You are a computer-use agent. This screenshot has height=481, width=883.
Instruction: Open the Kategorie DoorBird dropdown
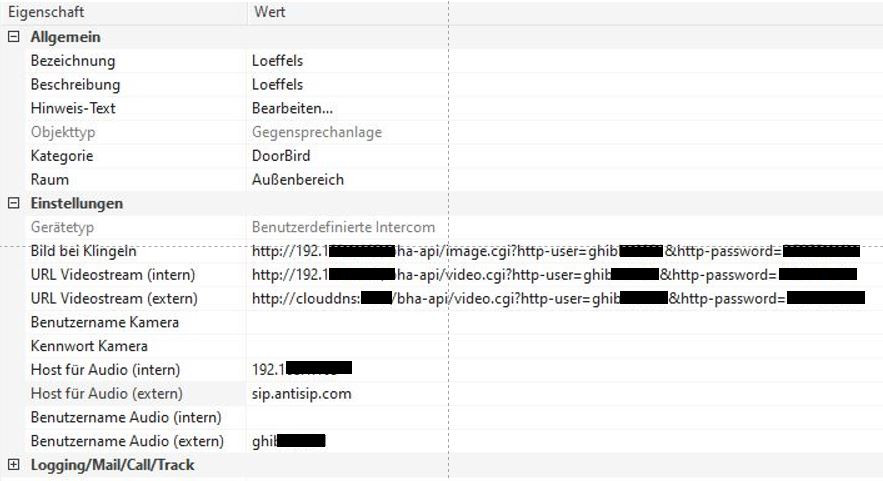[281, 156]
